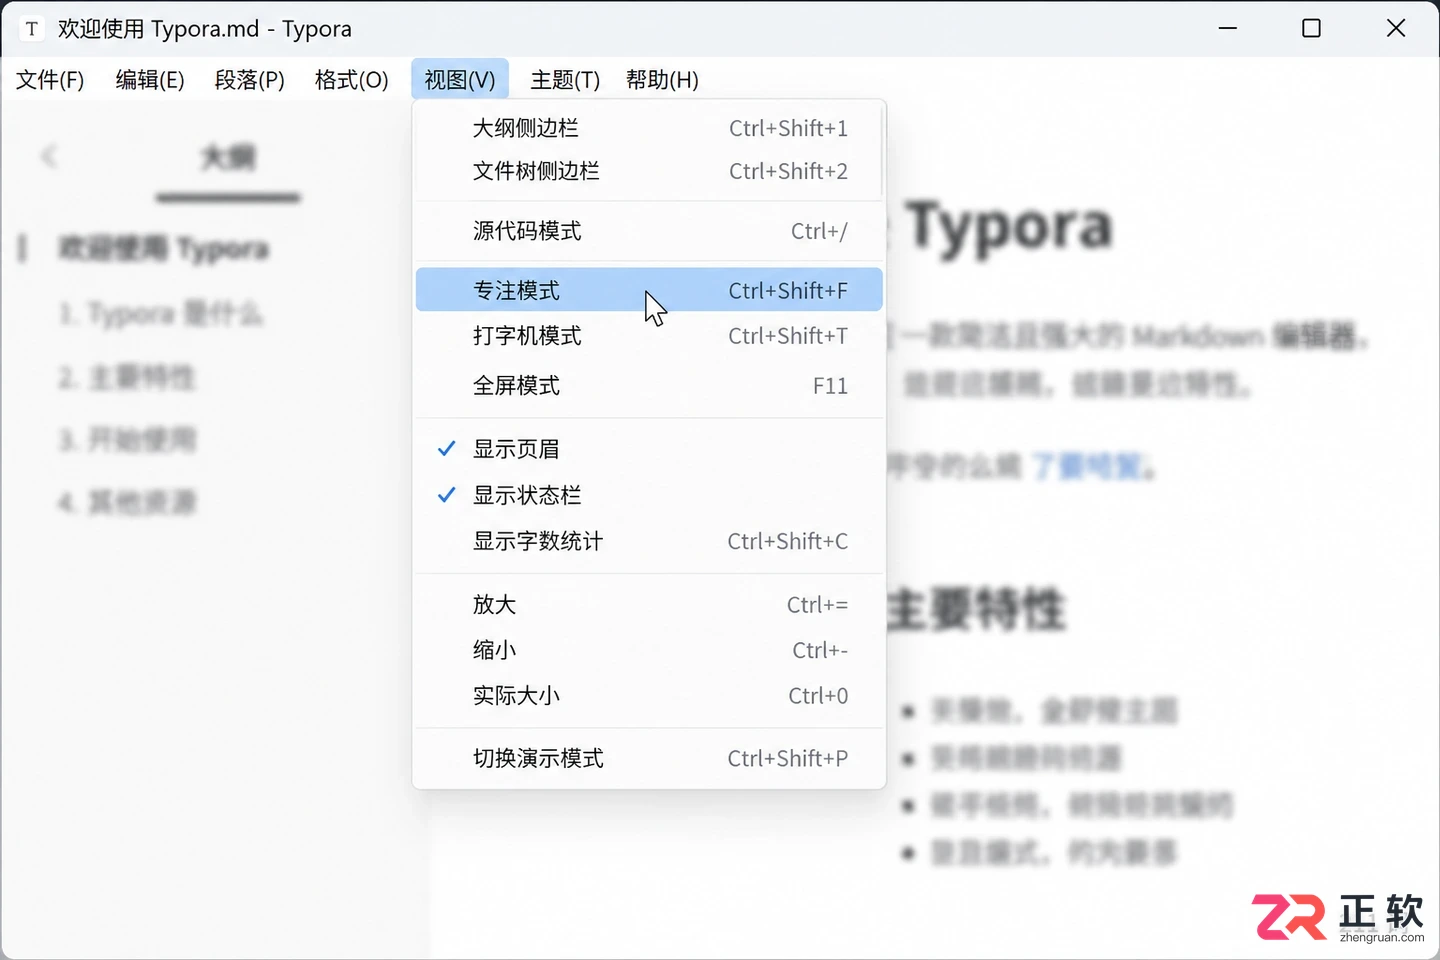The width and height of the screenshot is (1440, 960).
Task: Open the 格式(O) menu
Action: pos(351,80)
